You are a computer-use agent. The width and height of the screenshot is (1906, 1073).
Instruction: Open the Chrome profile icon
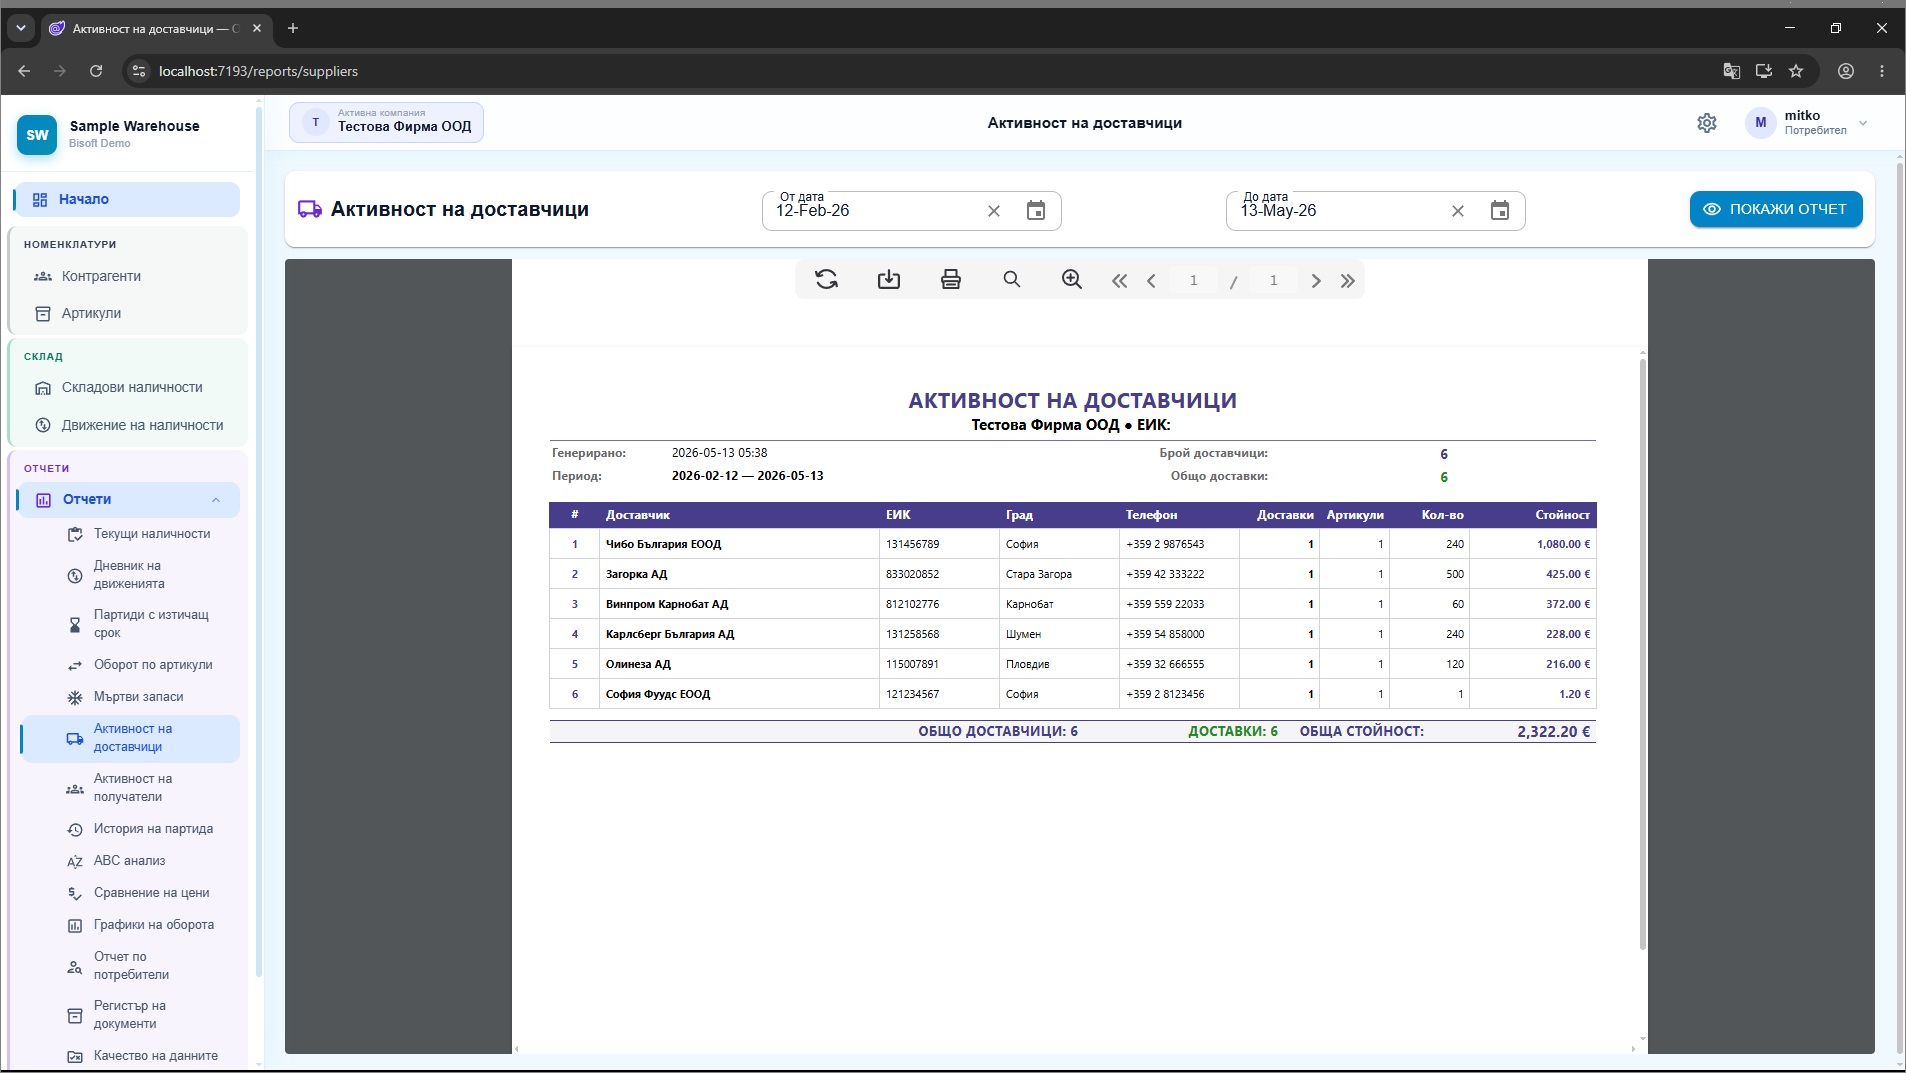coord(1846,71)
